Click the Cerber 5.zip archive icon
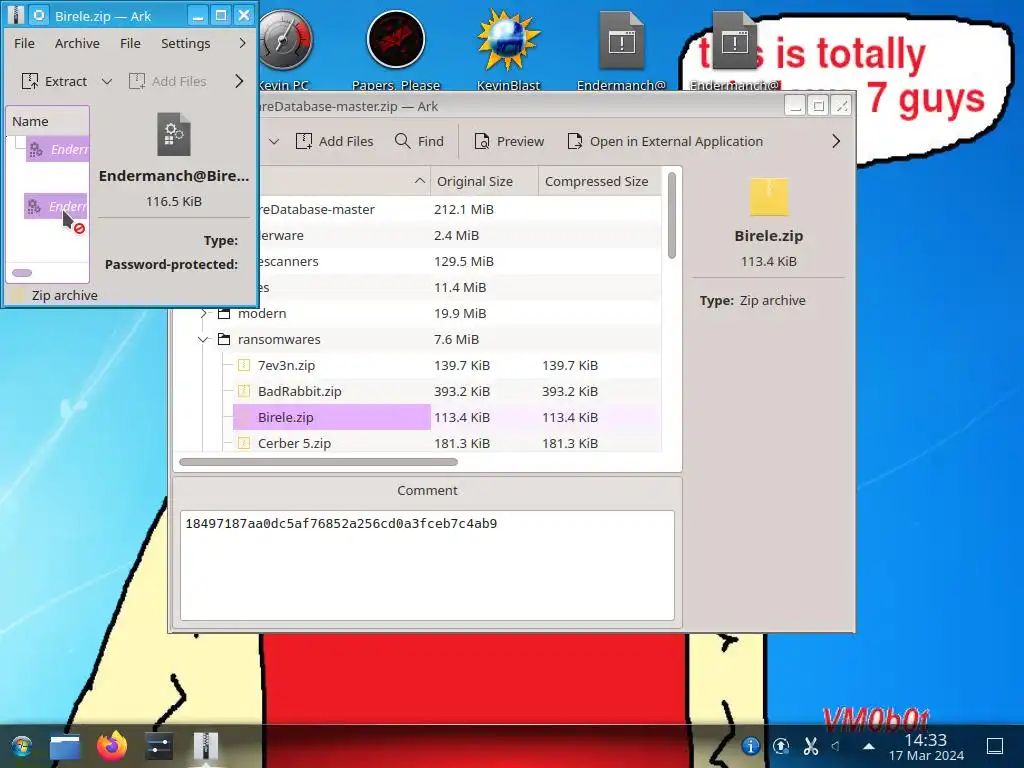 244,443
